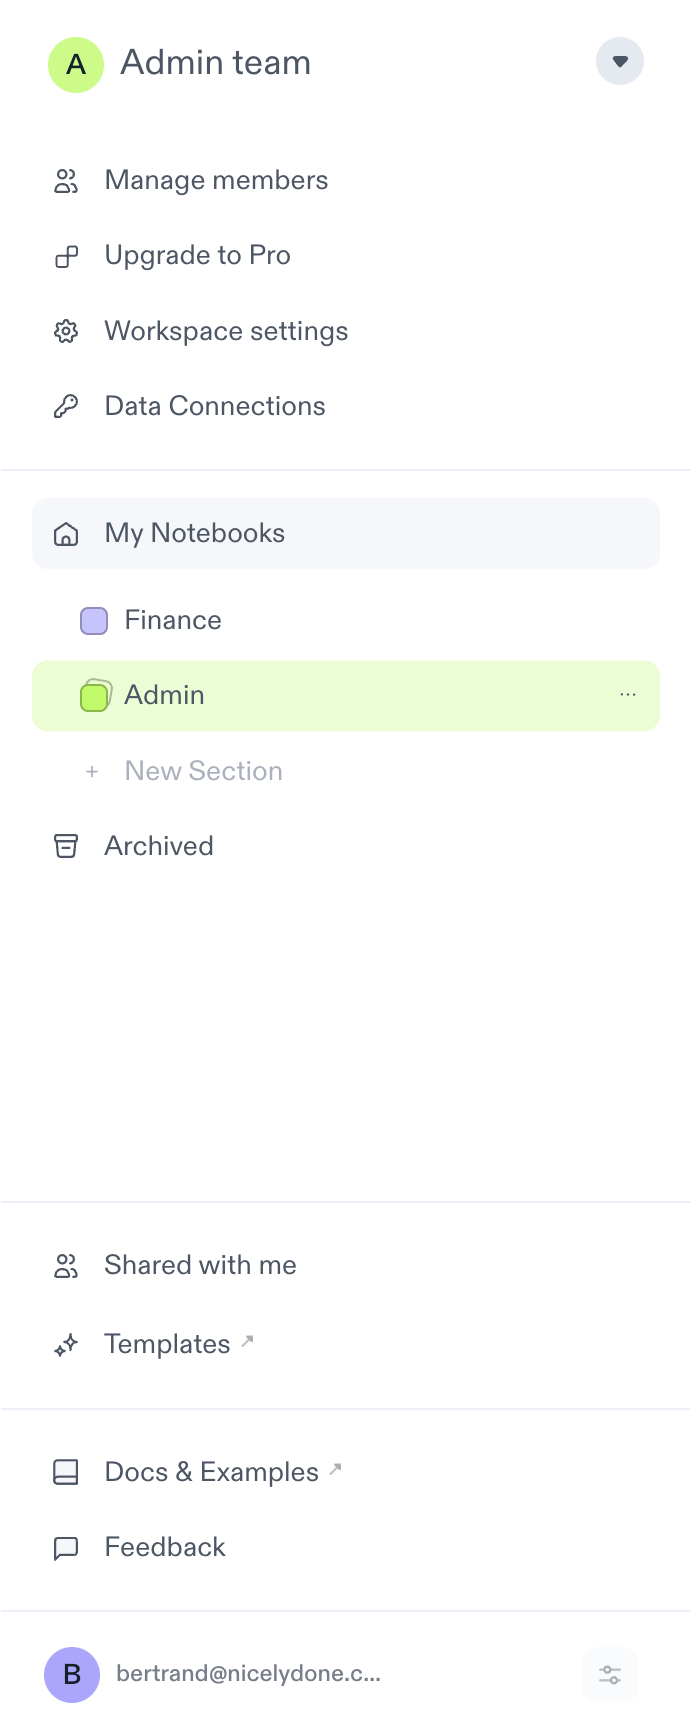
Task: Click the My Notebooks home icon
Action: click(x=65, y=533)
